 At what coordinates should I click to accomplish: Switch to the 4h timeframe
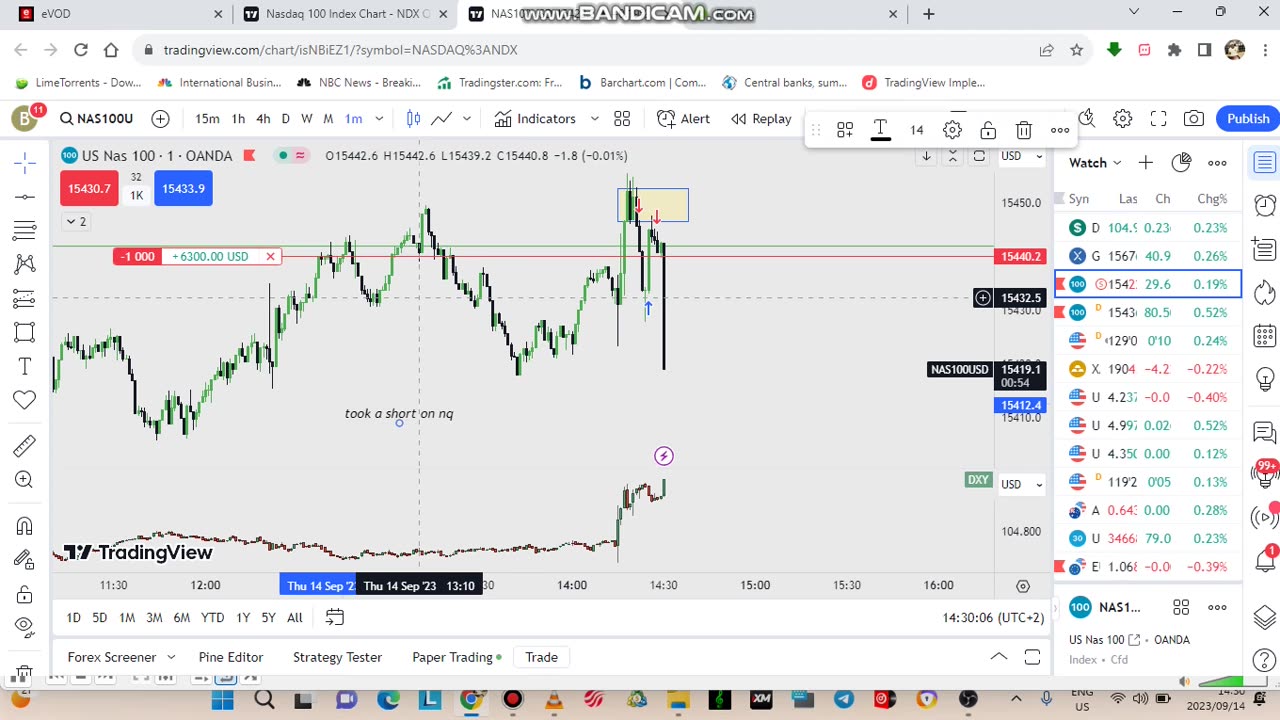[x=263, y=119]
